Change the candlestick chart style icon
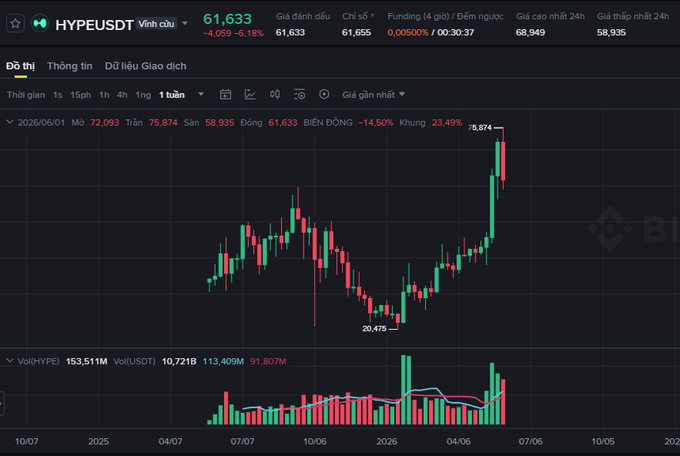Screen dimensions: 680x456 (x=275, y=94)
